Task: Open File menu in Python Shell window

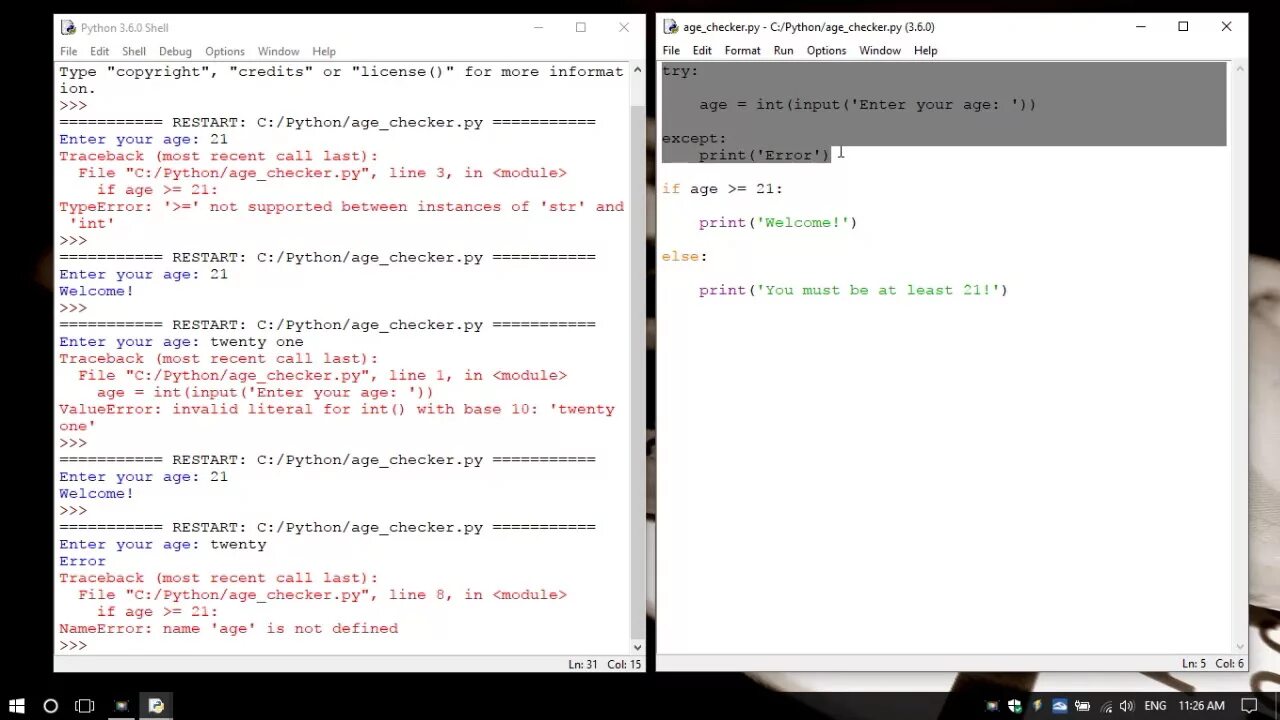Action: [68, 51]
